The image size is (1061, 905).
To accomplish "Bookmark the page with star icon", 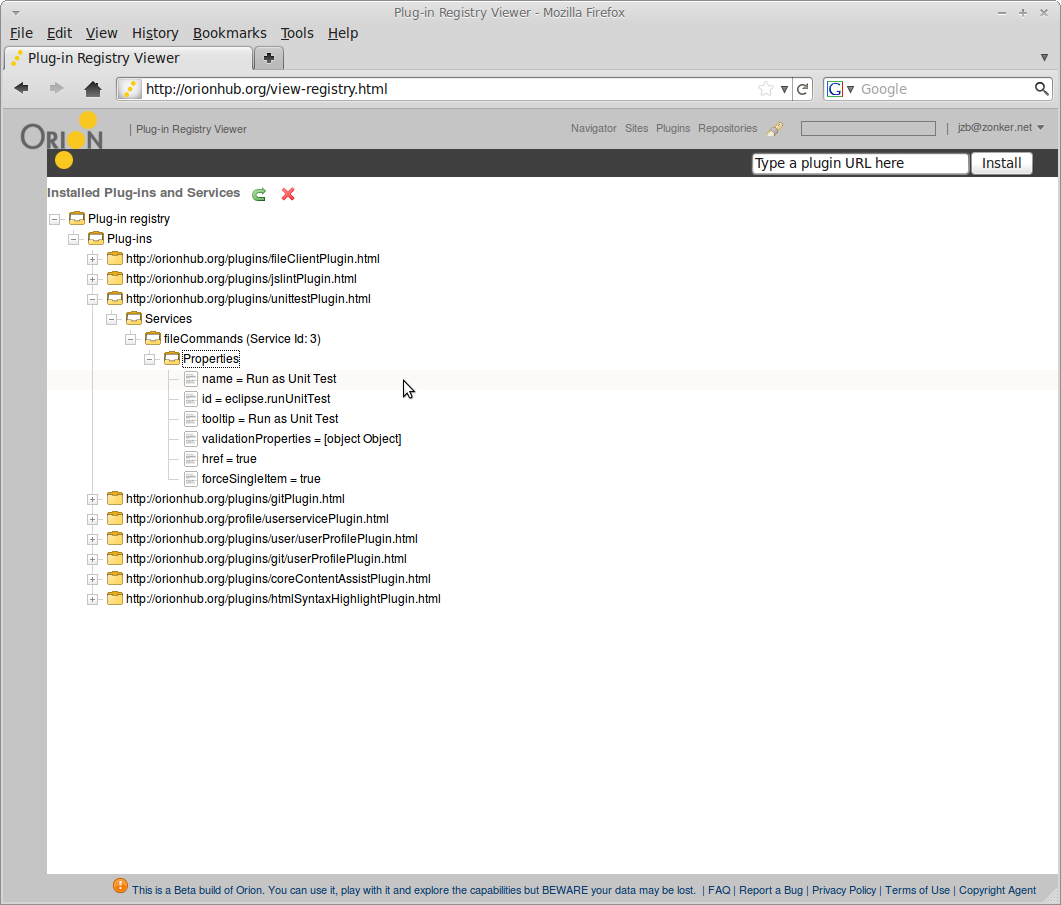I will point(766,89).
